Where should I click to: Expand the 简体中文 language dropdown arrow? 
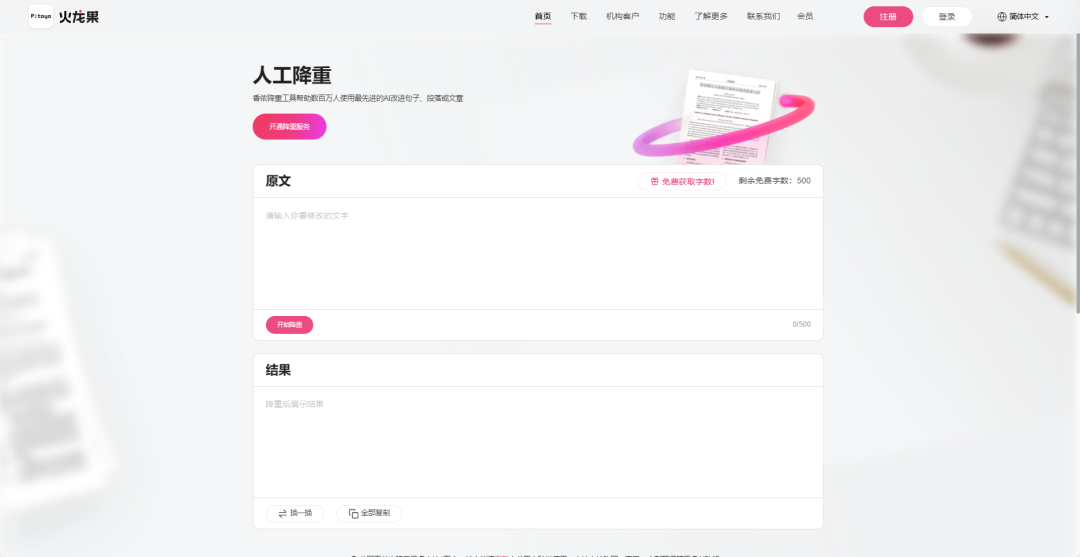pos(1047,17)
